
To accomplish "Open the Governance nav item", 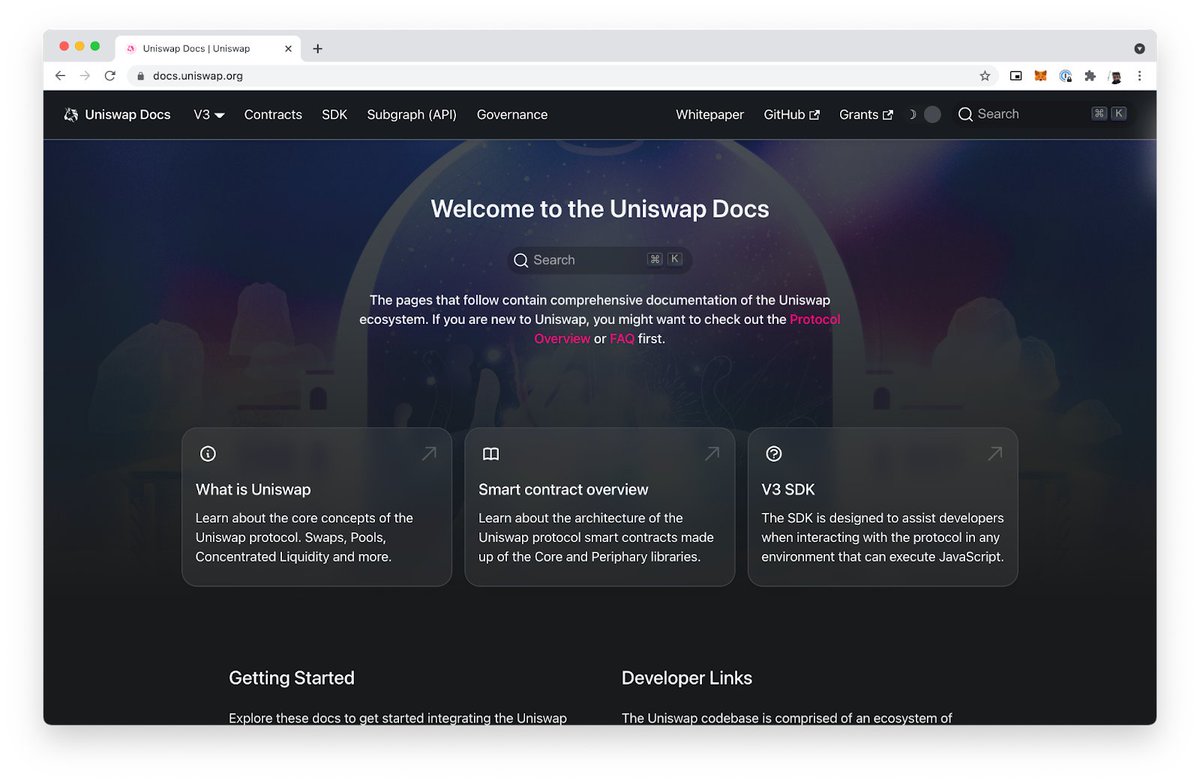I will pyautogui.click(x=512, y=115).
